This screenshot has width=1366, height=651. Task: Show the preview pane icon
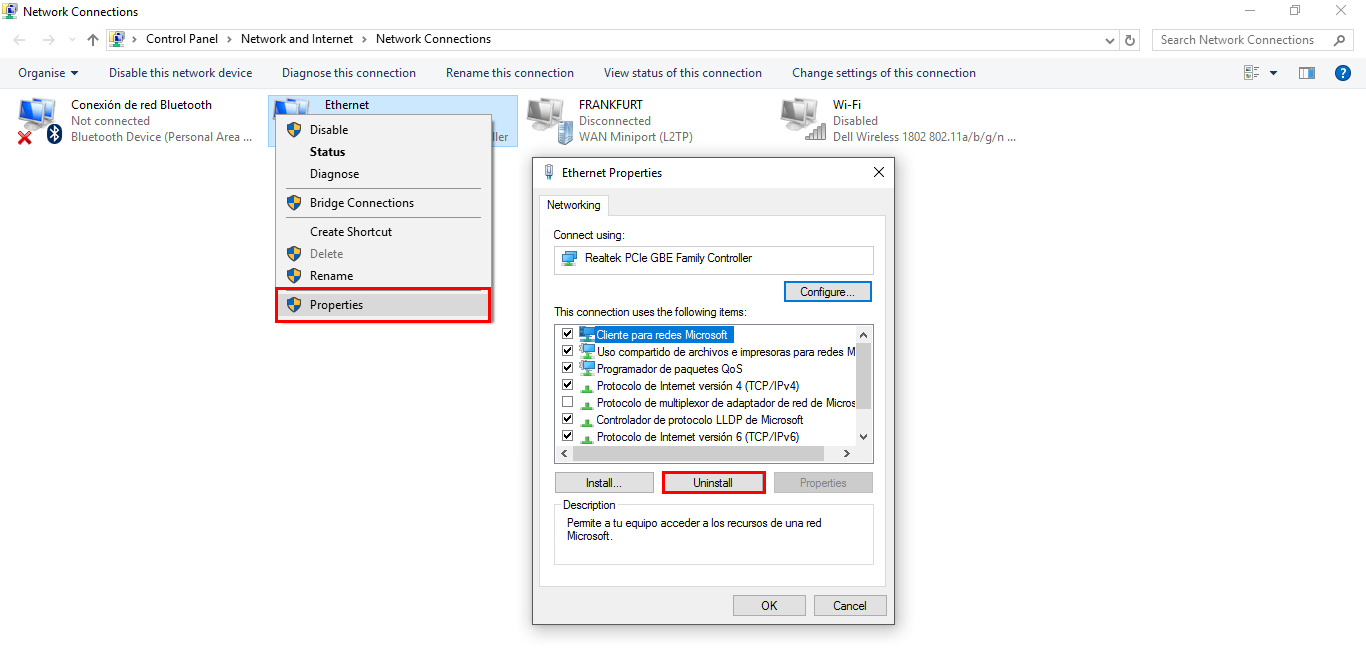(1307, 73)
